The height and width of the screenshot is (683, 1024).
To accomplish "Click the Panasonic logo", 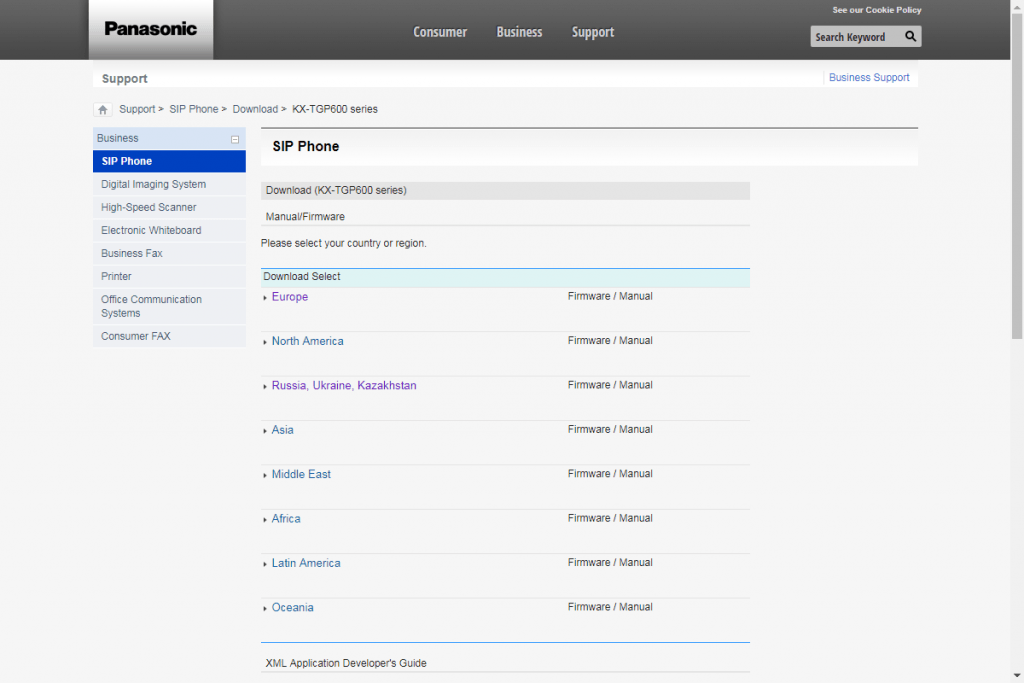I will (x=150, y=29).
